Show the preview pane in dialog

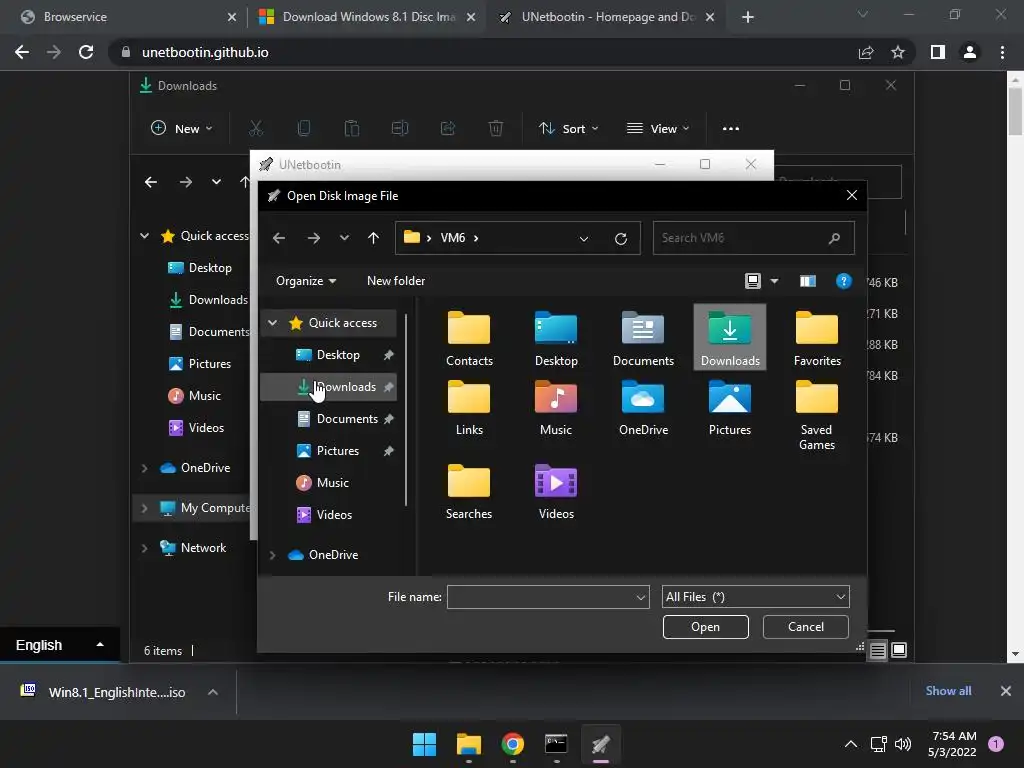click(x=808, y=281)
